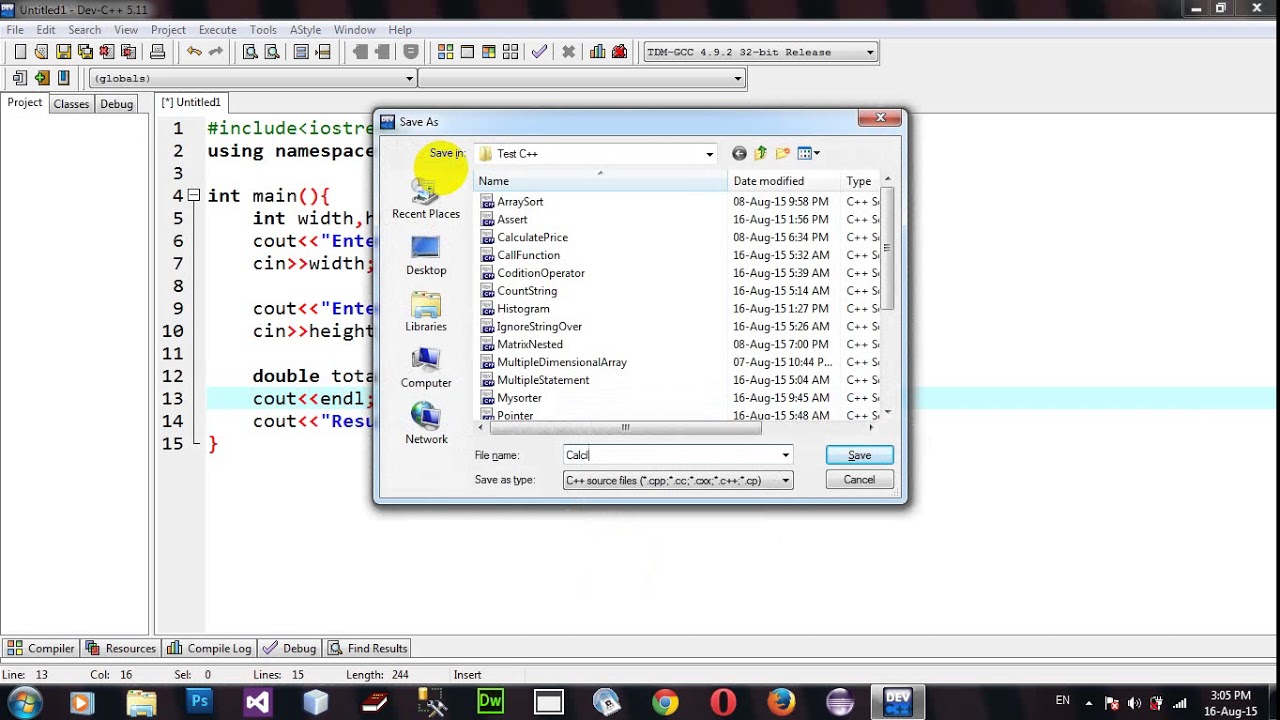Screen dimensions: 1280x720
Task: Click the Goto Line toolbar icon
Action: pyautogui.click(x=323, y=52)
